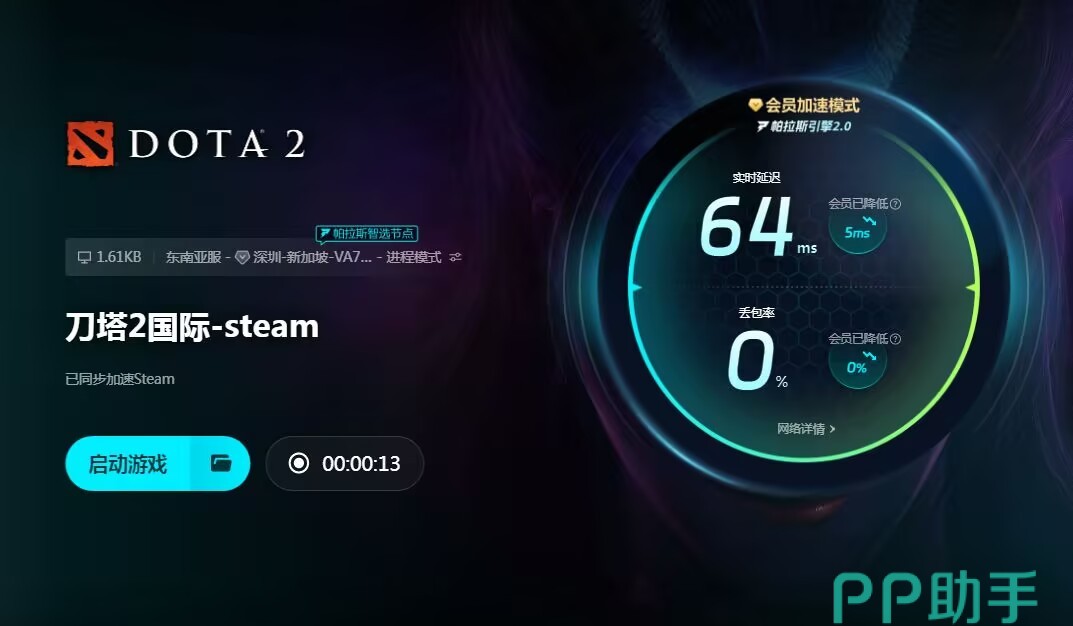
Task: Switch the 进程模式 acceleration mode
Action: 413,257
